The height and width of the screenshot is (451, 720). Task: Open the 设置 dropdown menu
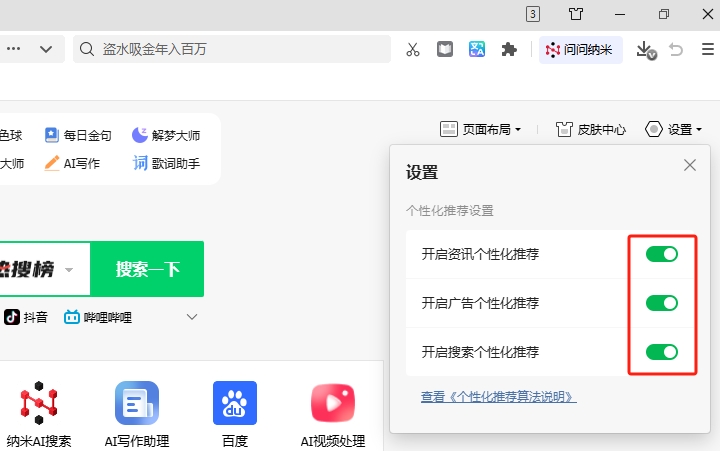tap(674, 129)
